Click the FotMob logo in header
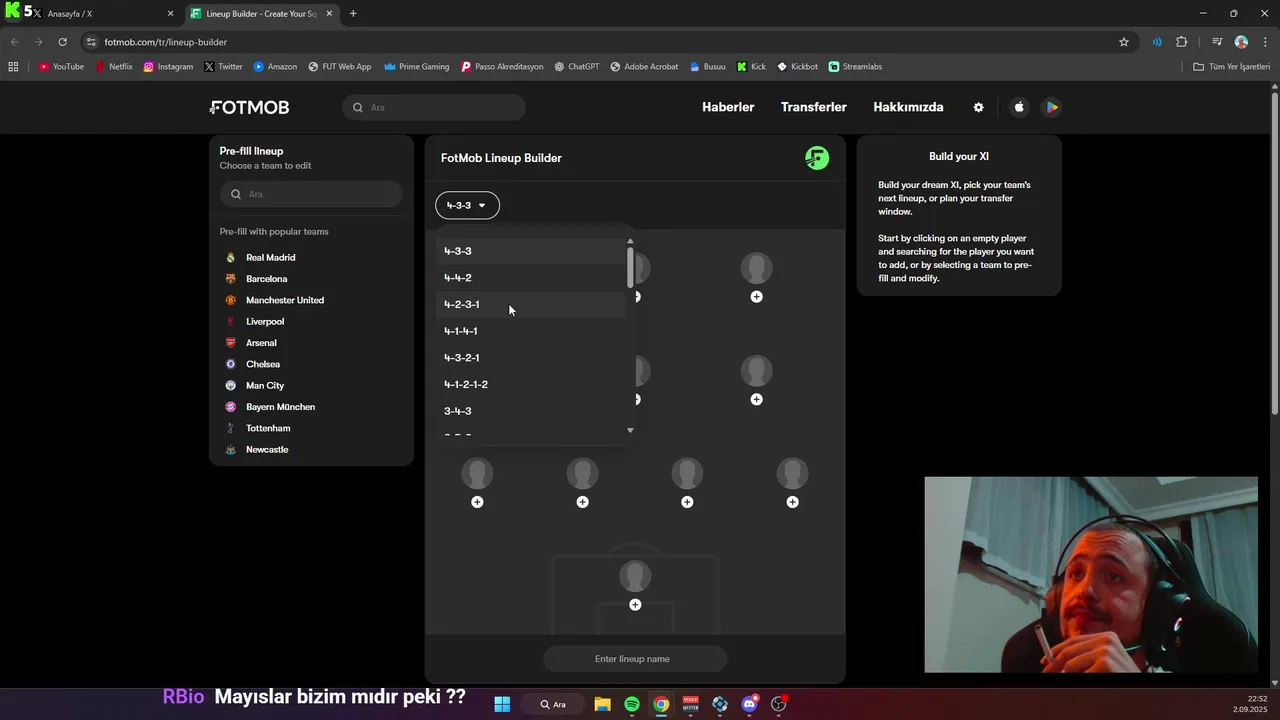 point(250,107)
